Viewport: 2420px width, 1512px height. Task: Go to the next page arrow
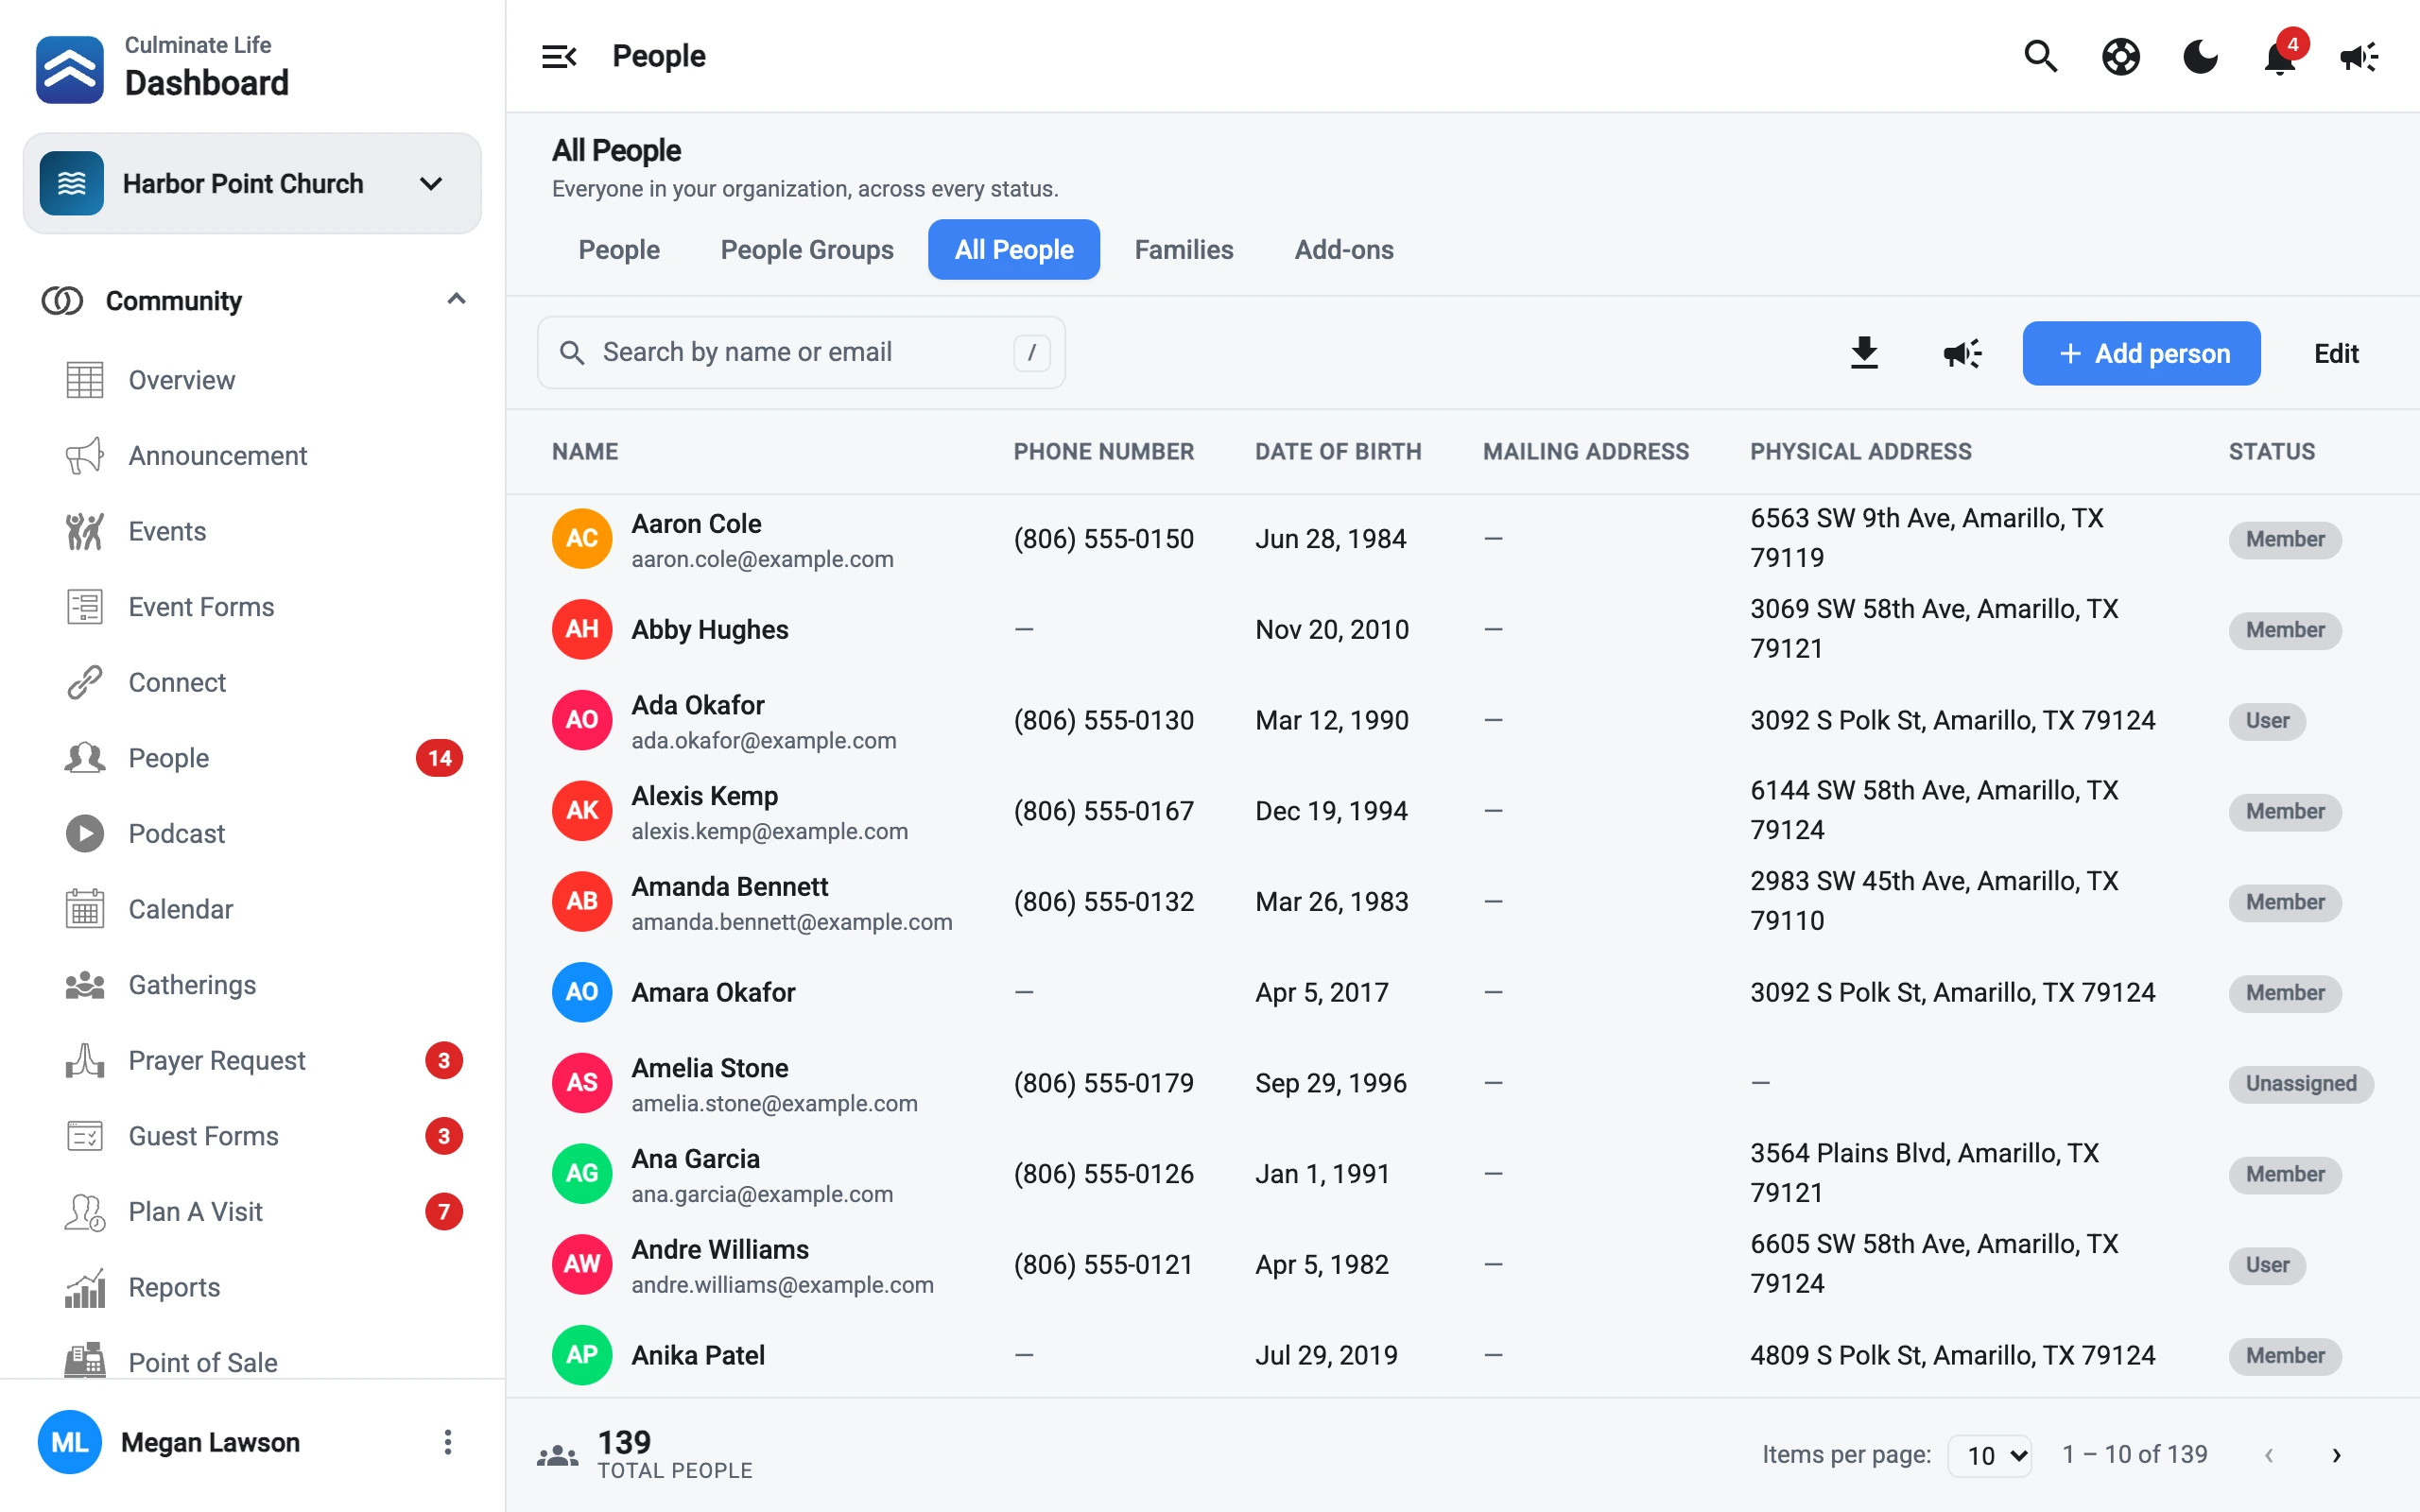pos(2336,1455)
